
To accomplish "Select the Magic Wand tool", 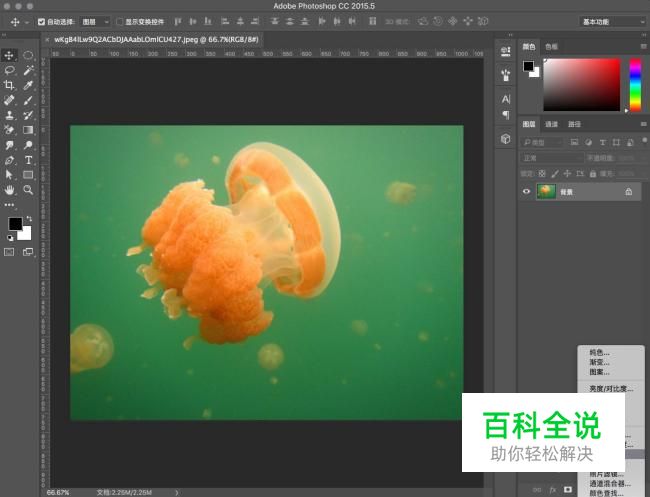I will point(28,70).
